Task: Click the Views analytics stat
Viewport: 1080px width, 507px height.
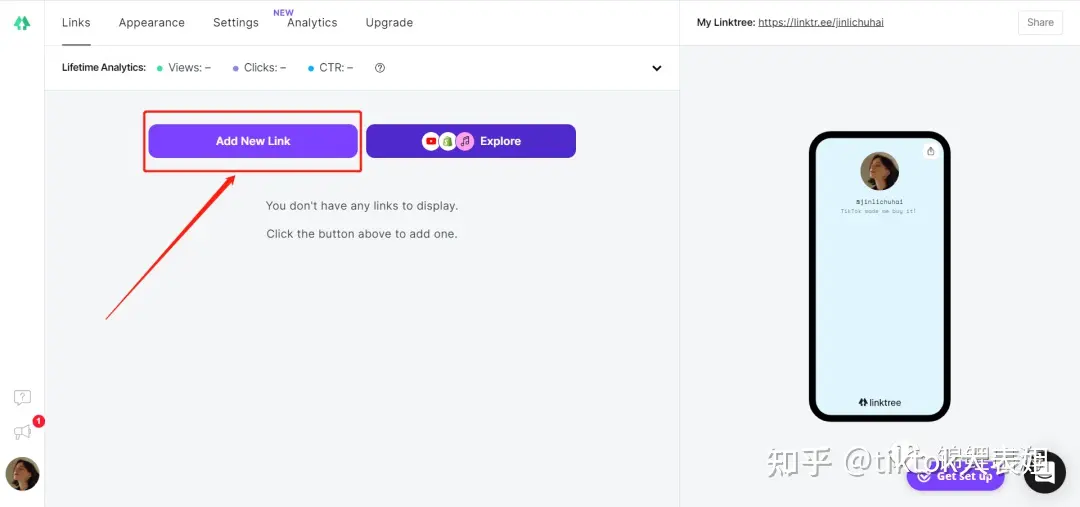Action: [x=184, y=68]
